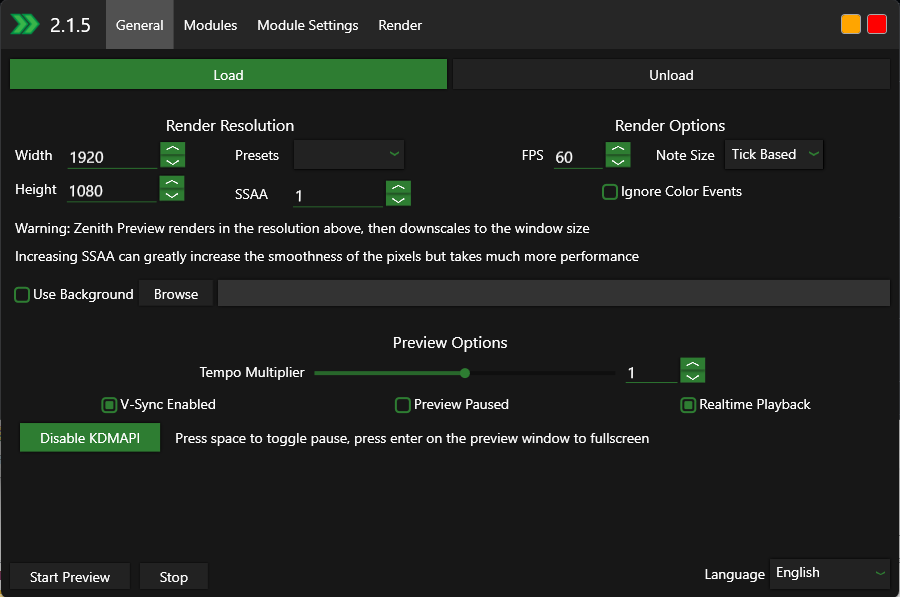Decrease Tempo Multiplier with down arrow
This screenshot has width=900, height=597.
pos(693,377)
